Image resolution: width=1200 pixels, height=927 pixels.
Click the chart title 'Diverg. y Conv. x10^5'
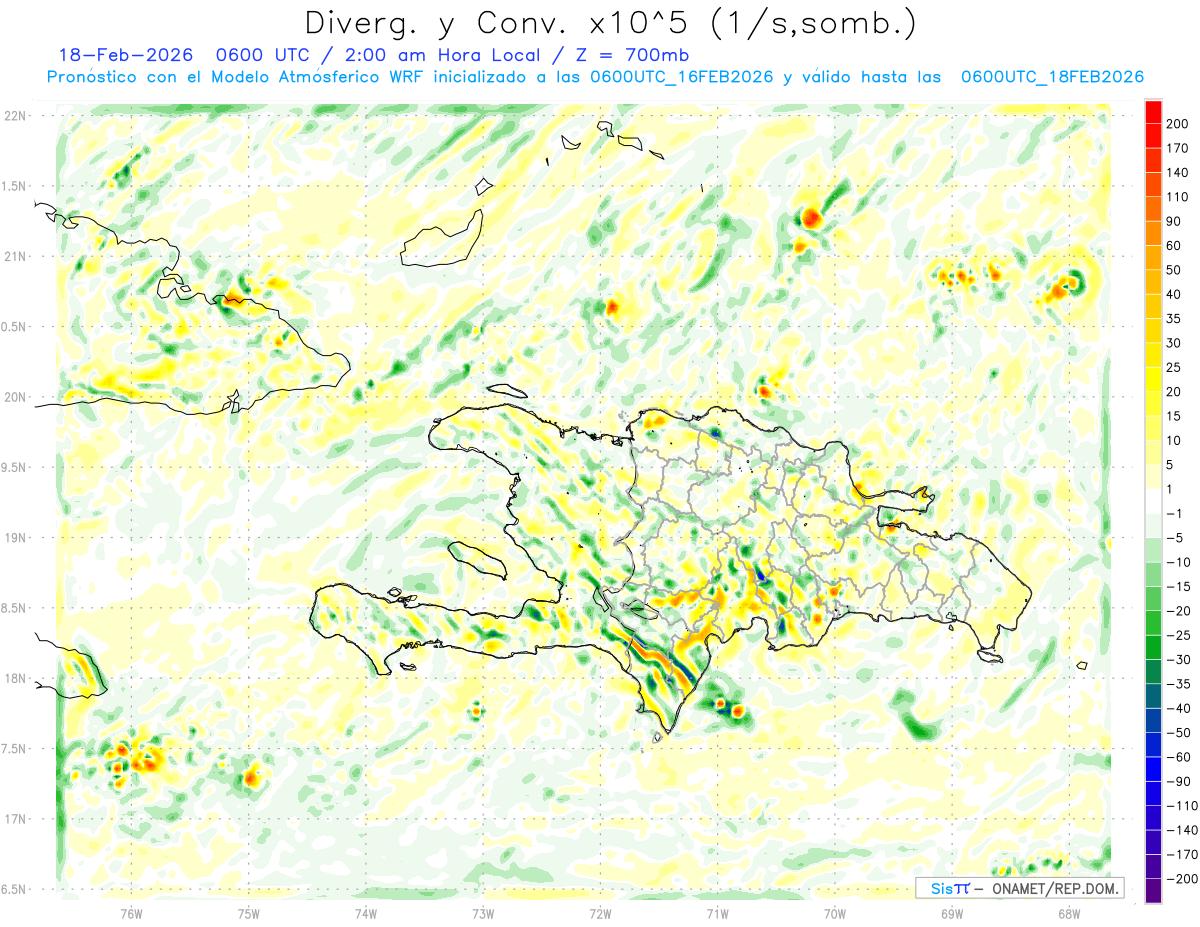[498, 23]
